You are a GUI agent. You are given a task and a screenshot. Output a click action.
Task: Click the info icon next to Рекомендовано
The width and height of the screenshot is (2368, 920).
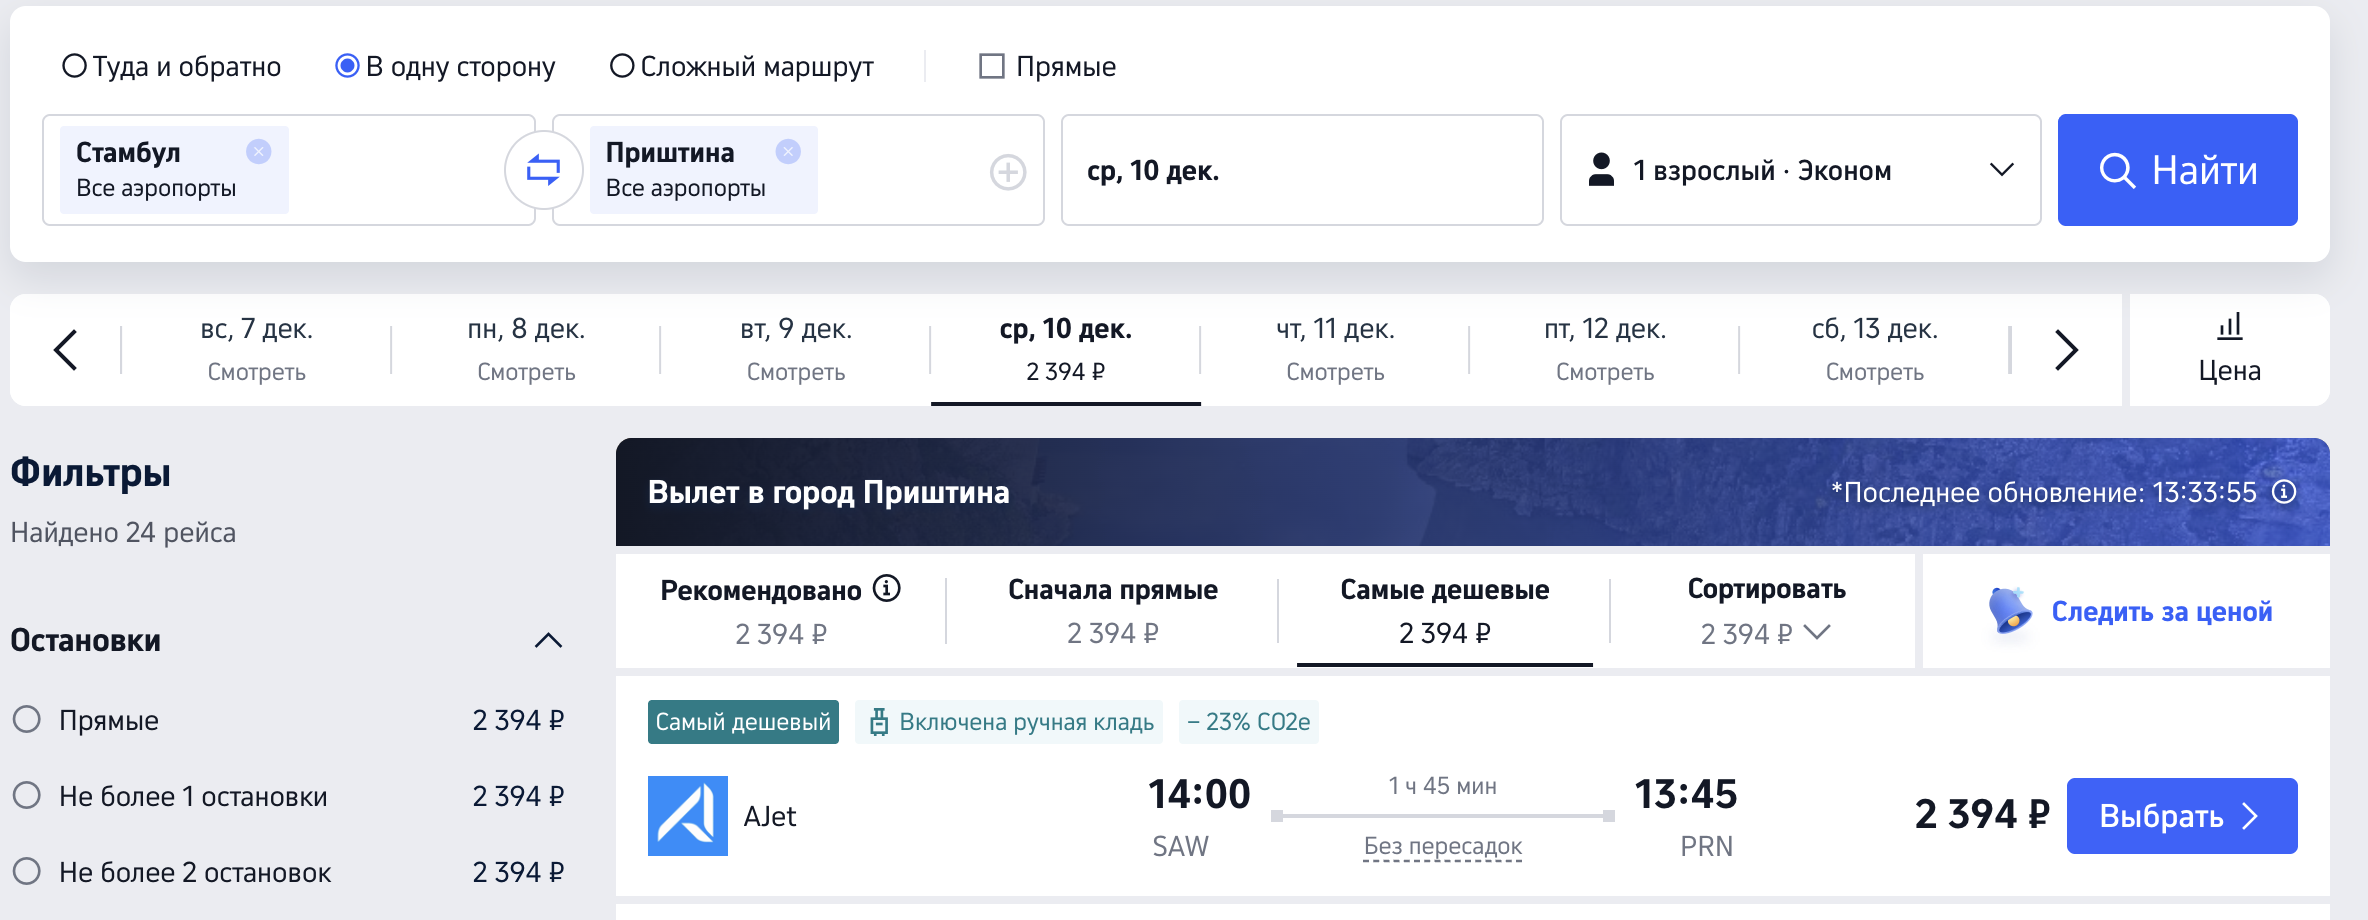tap(886, 588)
